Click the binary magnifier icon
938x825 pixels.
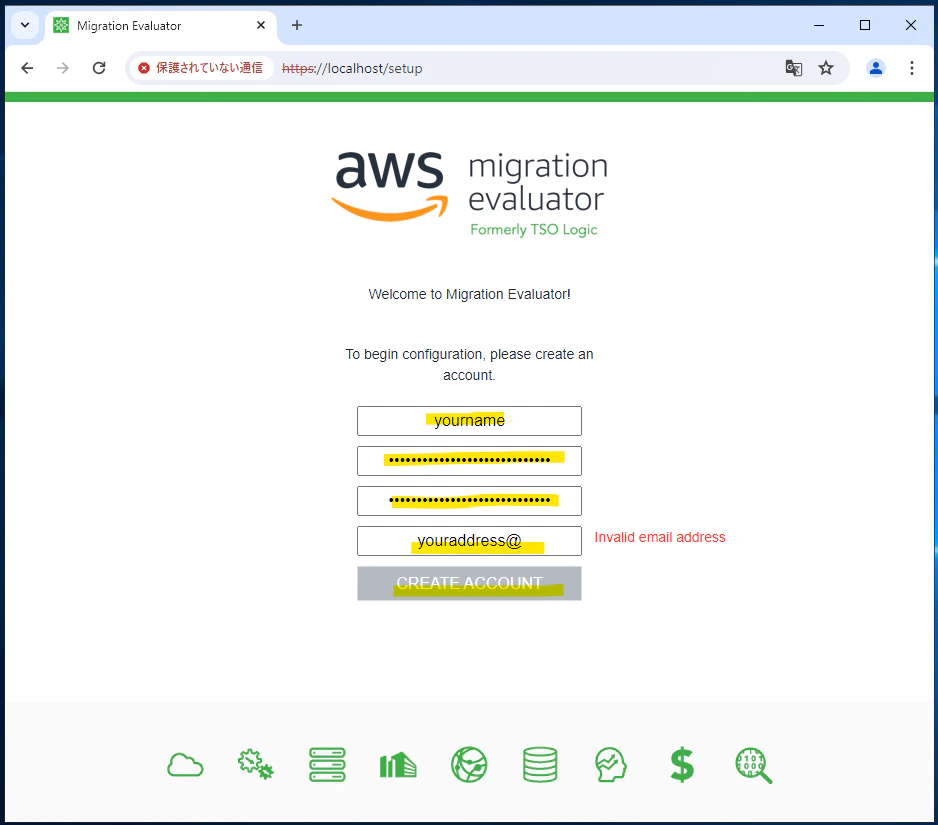753,765
